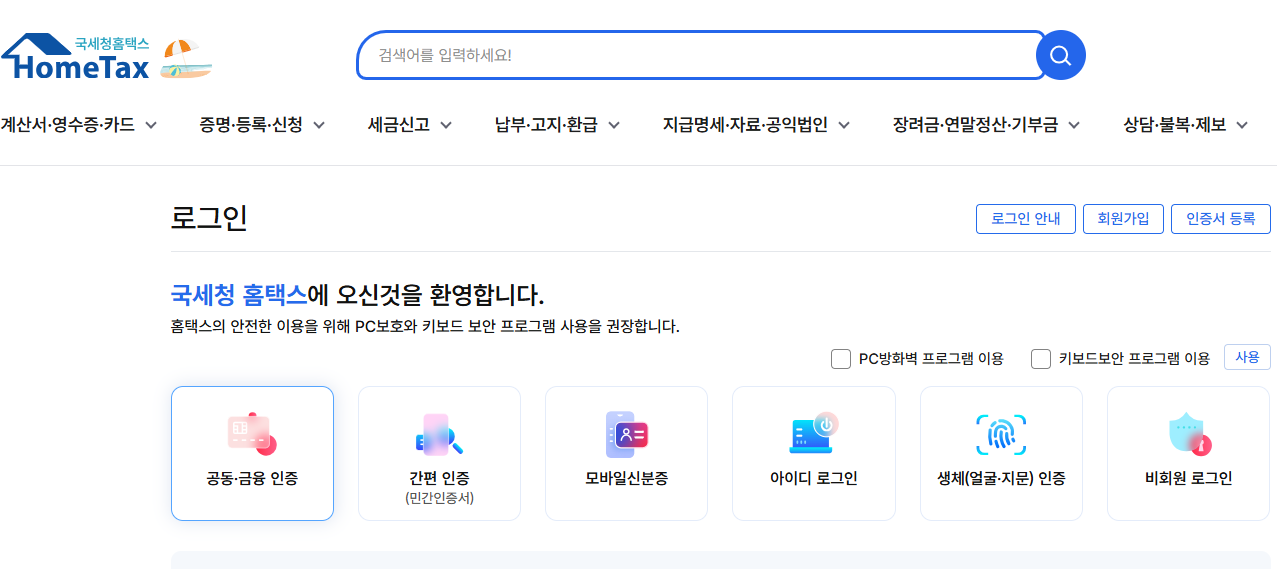The width and height of the screenshot is (1277, 569).
Task: Click the 사용 button
Action: click(1247, 357)
